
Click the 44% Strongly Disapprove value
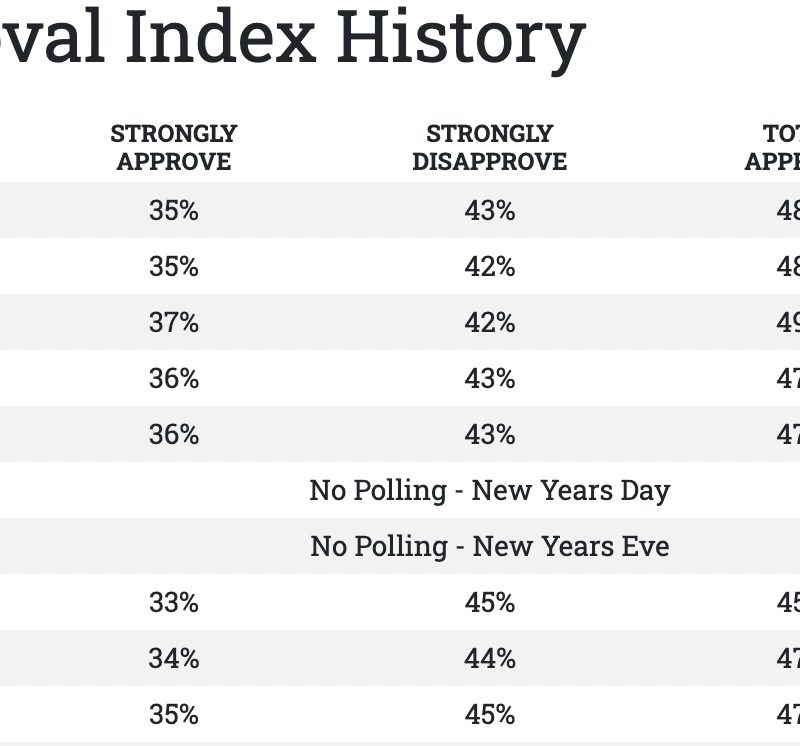click(489, 659)
